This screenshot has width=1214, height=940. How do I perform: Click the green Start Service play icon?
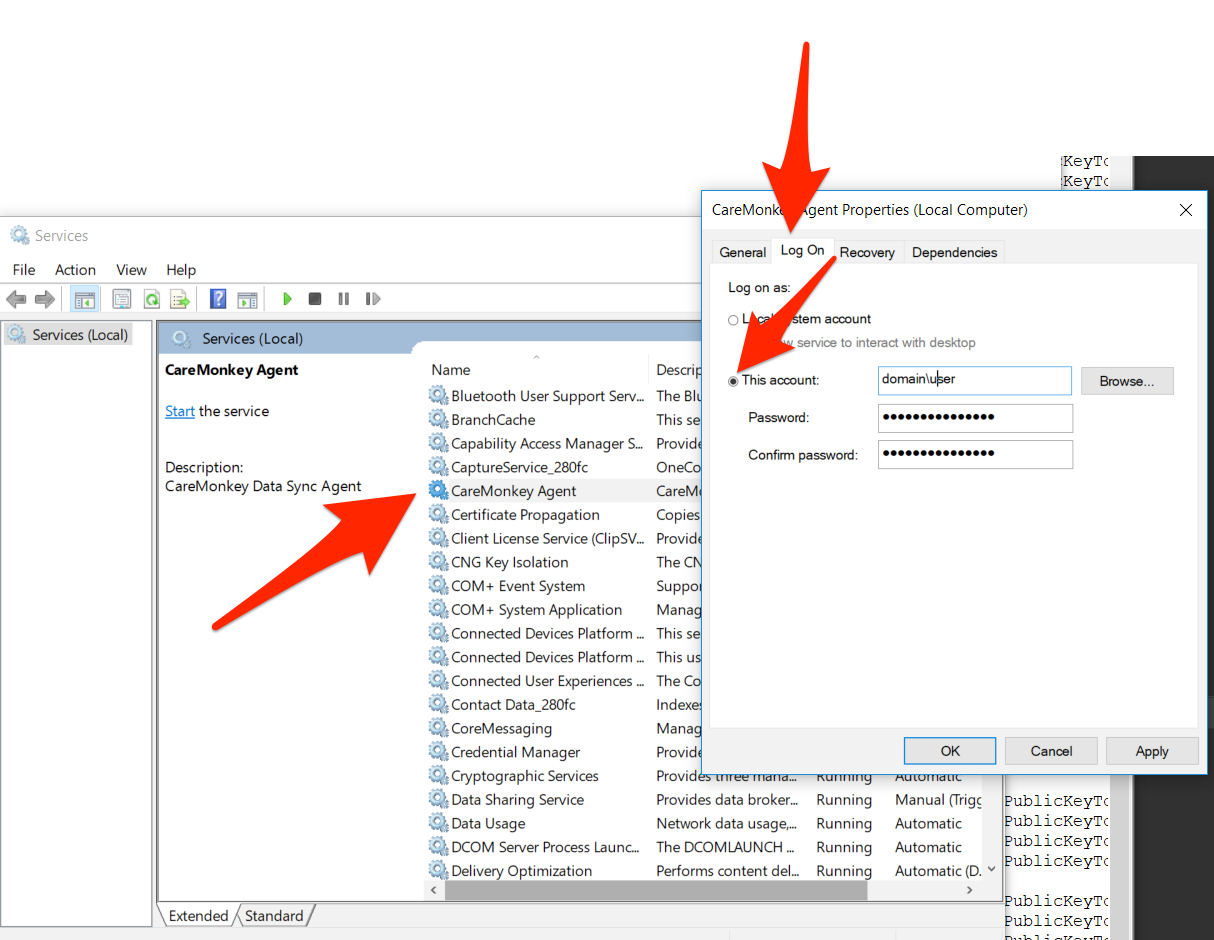(x=287, y=299)
